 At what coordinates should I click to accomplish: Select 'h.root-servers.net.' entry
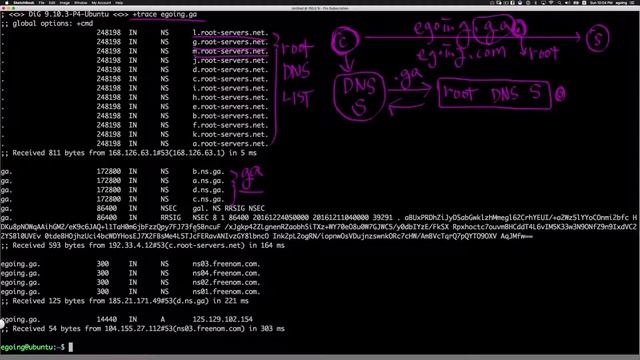[230, 98]
